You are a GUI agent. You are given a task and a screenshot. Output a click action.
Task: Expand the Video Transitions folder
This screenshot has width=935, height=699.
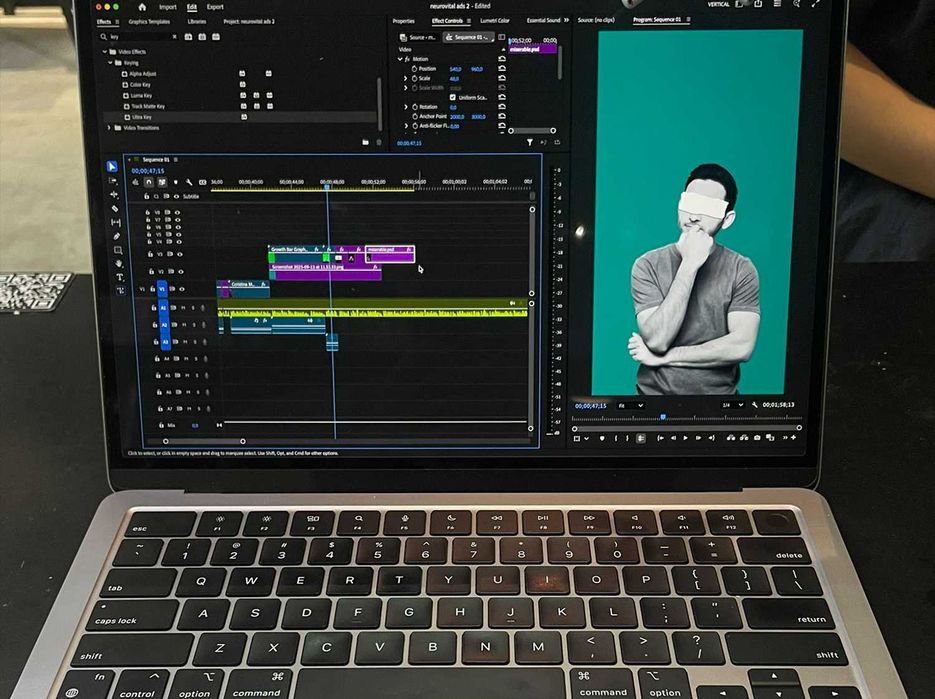click(x=109, y=128)
